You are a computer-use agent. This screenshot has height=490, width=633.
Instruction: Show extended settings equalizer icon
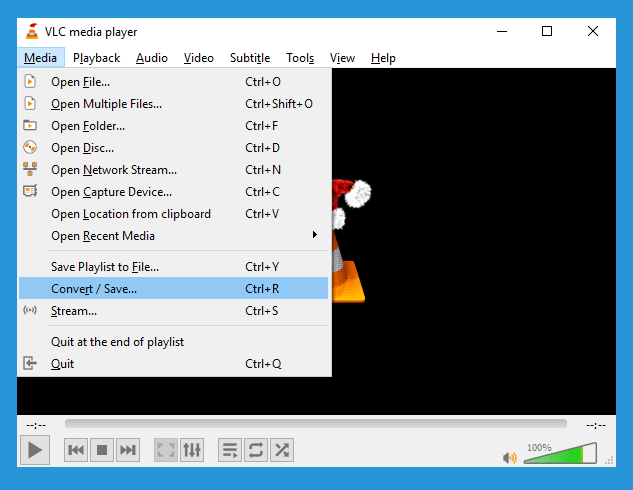[x=192, y=450]
